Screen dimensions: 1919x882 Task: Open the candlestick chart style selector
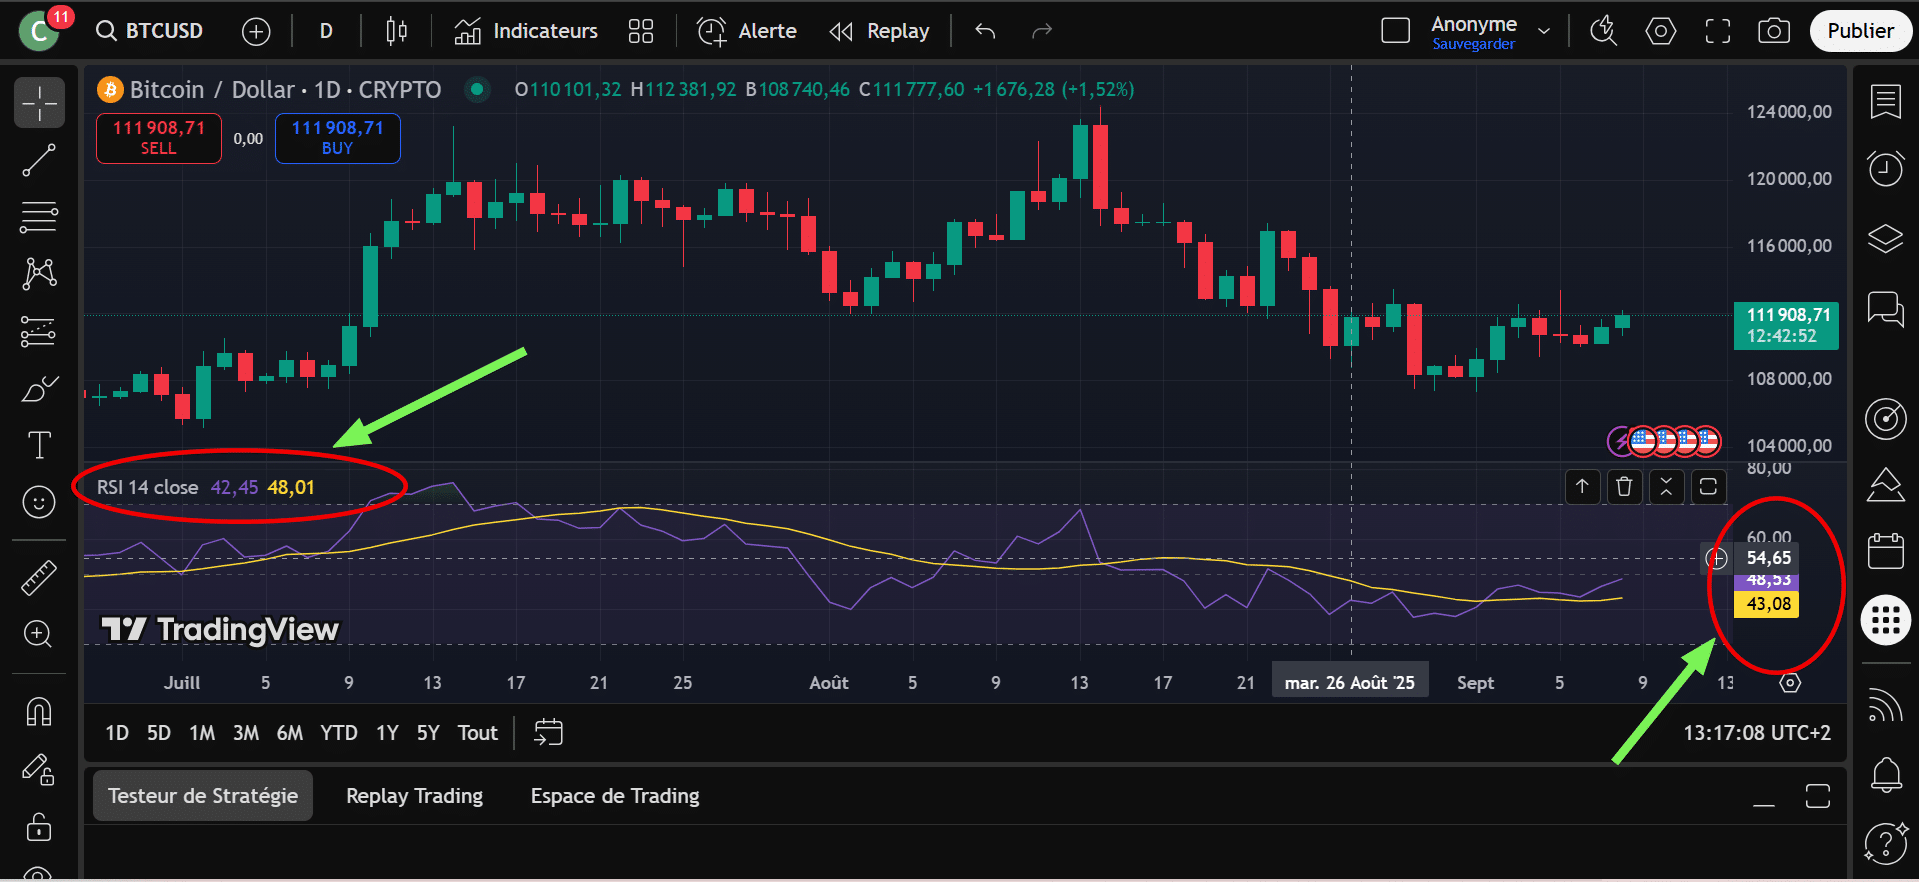point(396,31)
